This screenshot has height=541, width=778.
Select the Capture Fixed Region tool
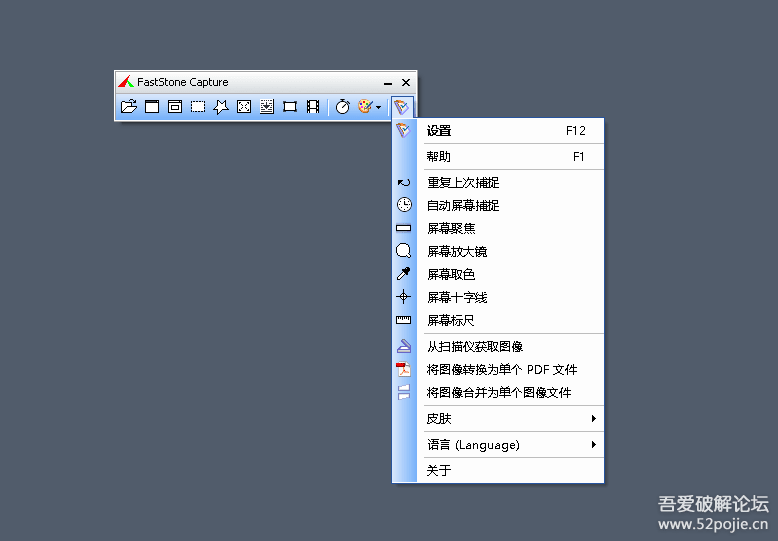coord(290,107)
